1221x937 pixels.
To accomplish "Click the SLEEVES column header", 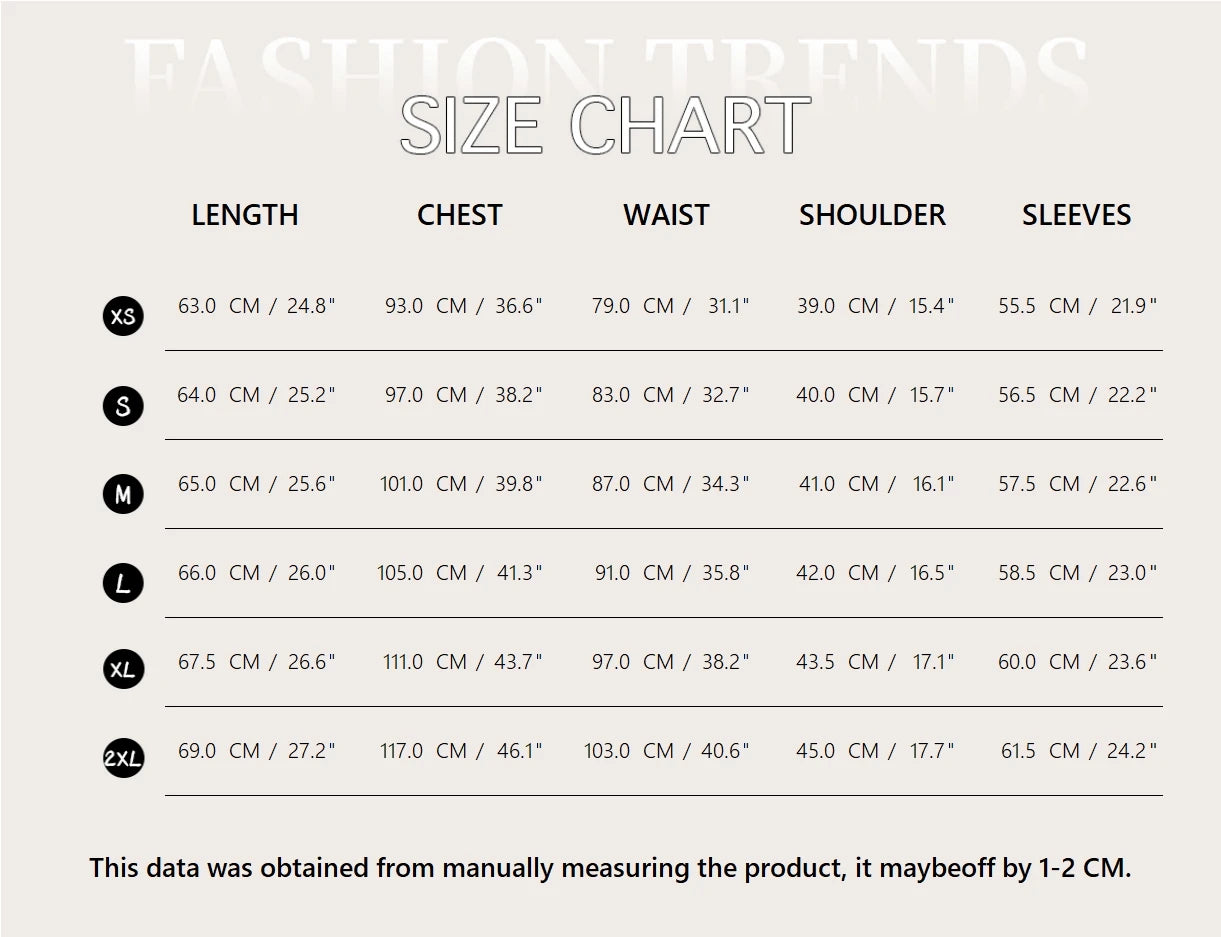I will [x=1076, y=215].
